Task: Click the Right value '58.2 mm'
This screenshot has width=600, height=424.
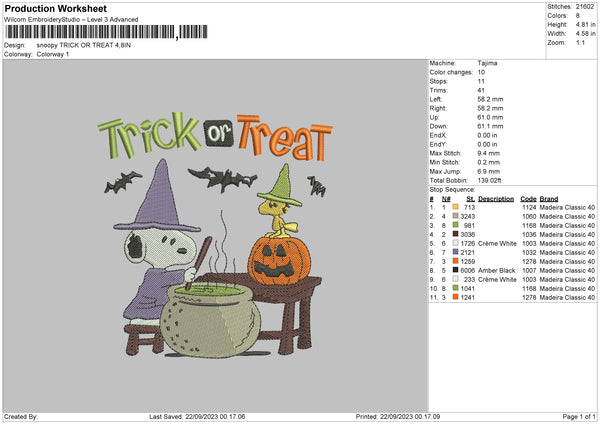Action: tap(491, 108)
